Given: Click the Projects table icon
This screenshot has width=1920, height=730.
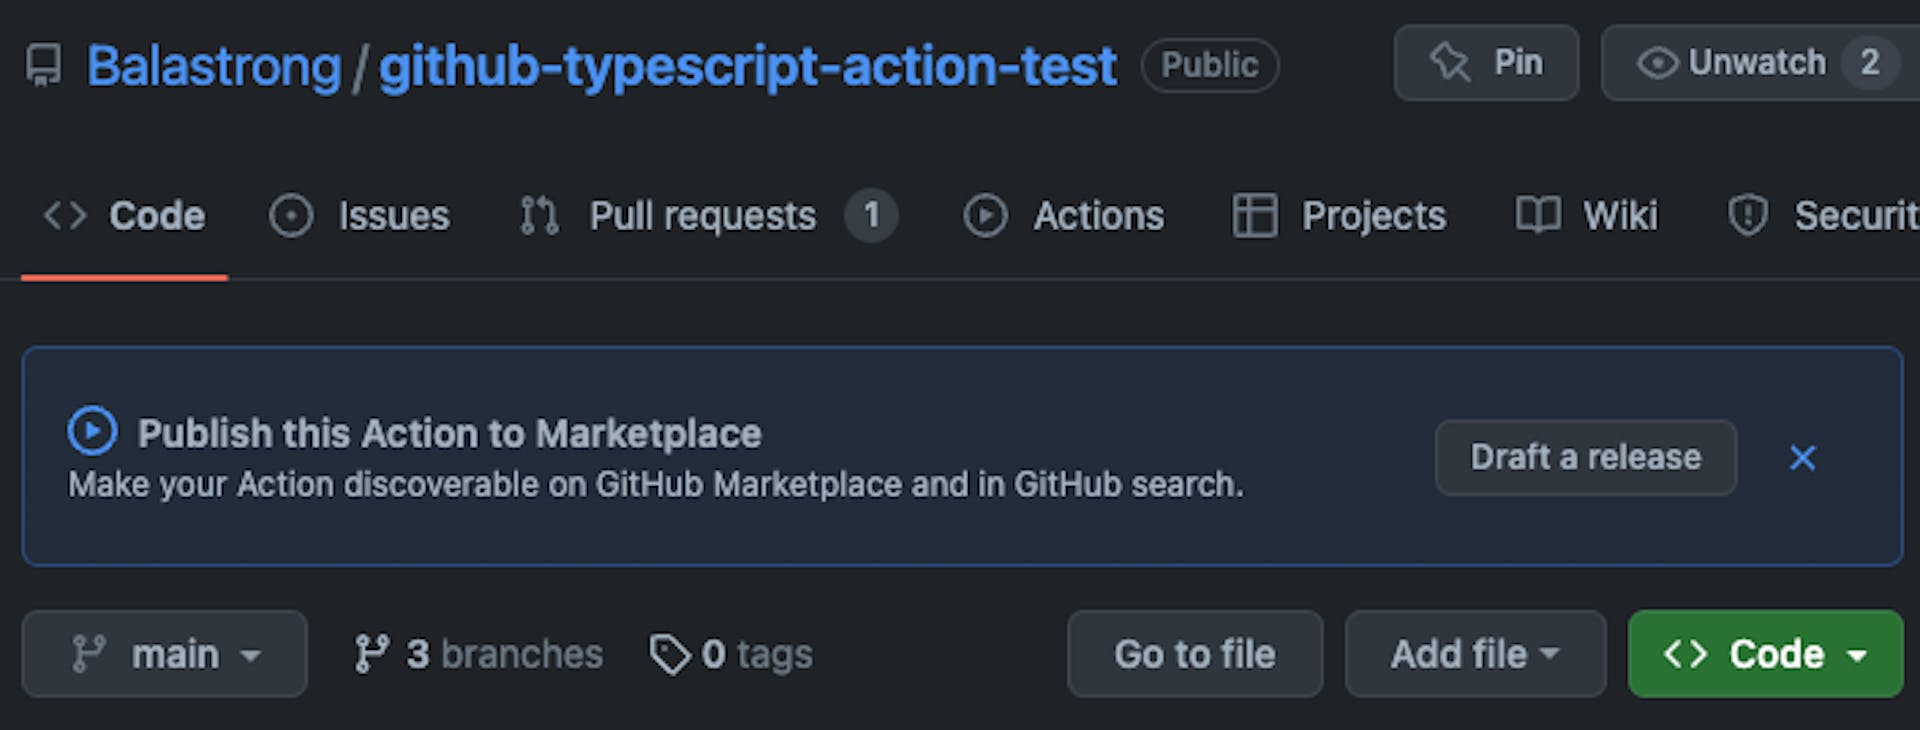Looking at the screenshot, I should pyautogui.click(x=1254, y=216).
